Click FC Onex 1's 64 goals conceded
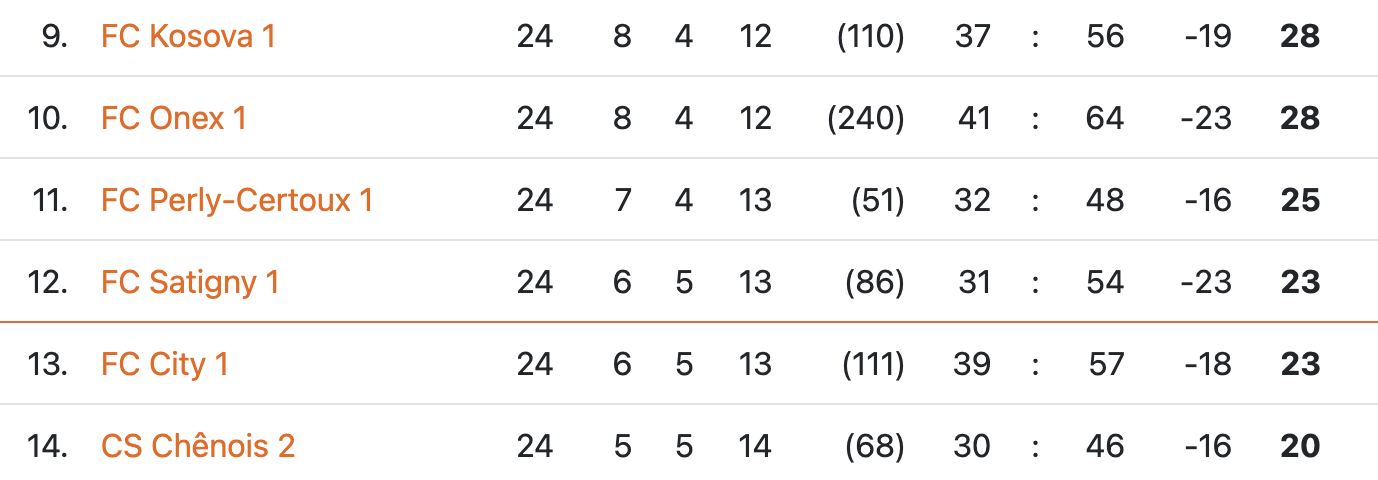Viewport: 1378px width, 480px height. [1105, 119]
